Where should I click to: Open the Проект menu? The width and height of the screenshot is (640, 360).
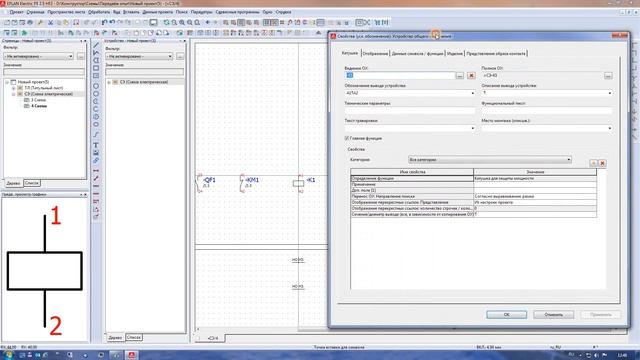click(16, 12)
